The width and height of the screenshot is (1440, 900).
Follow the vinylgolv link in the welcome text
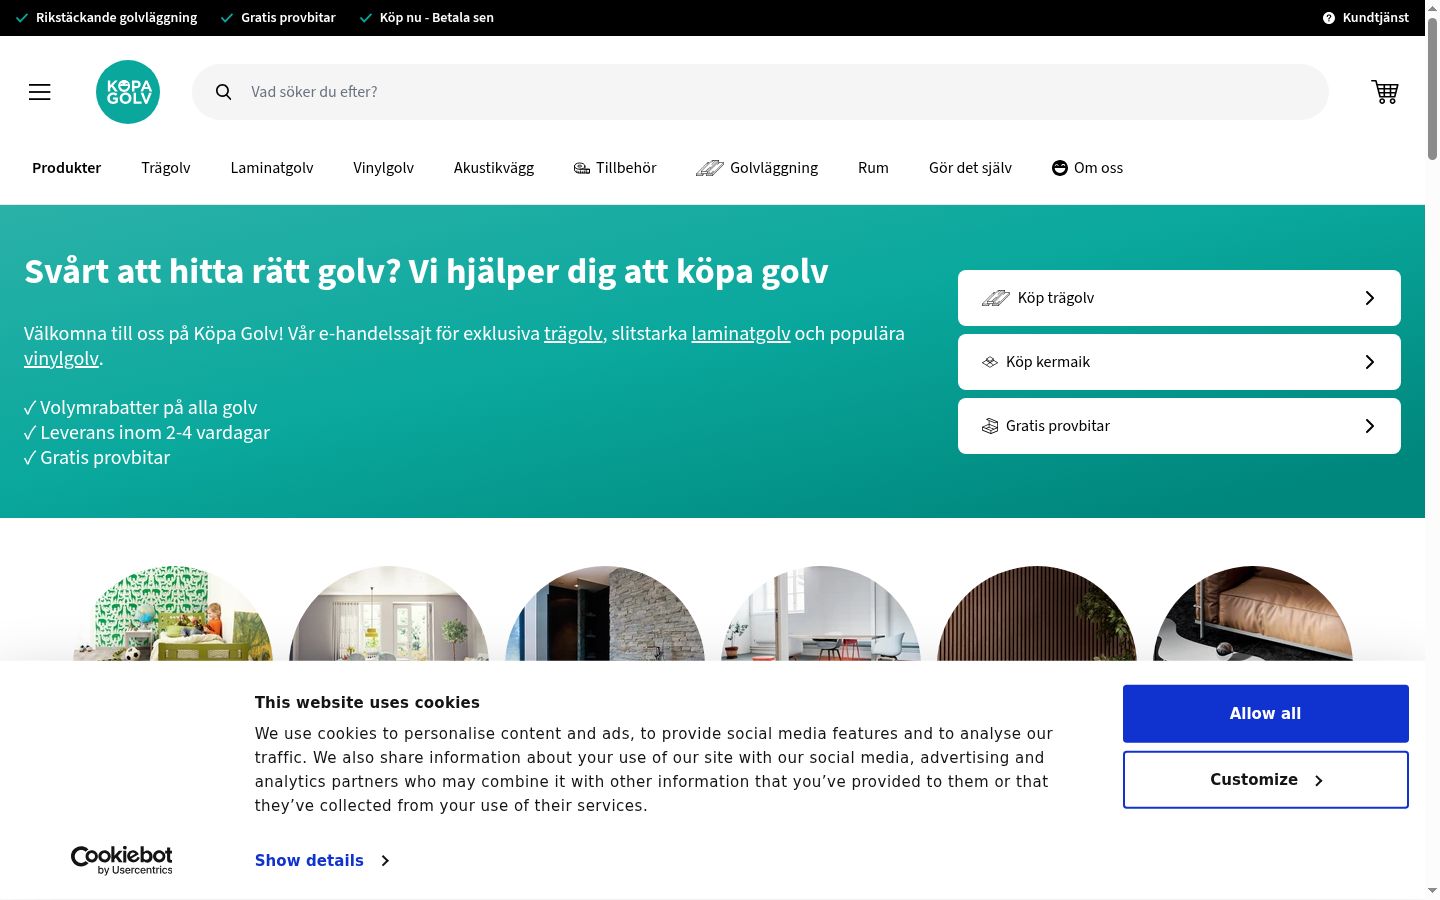point(61,359)
